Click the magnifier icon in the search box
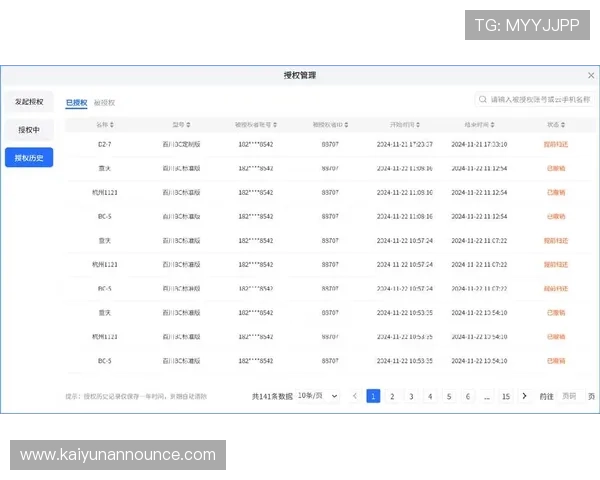Viewport: 600px width, 480px height. coord(483,100)
